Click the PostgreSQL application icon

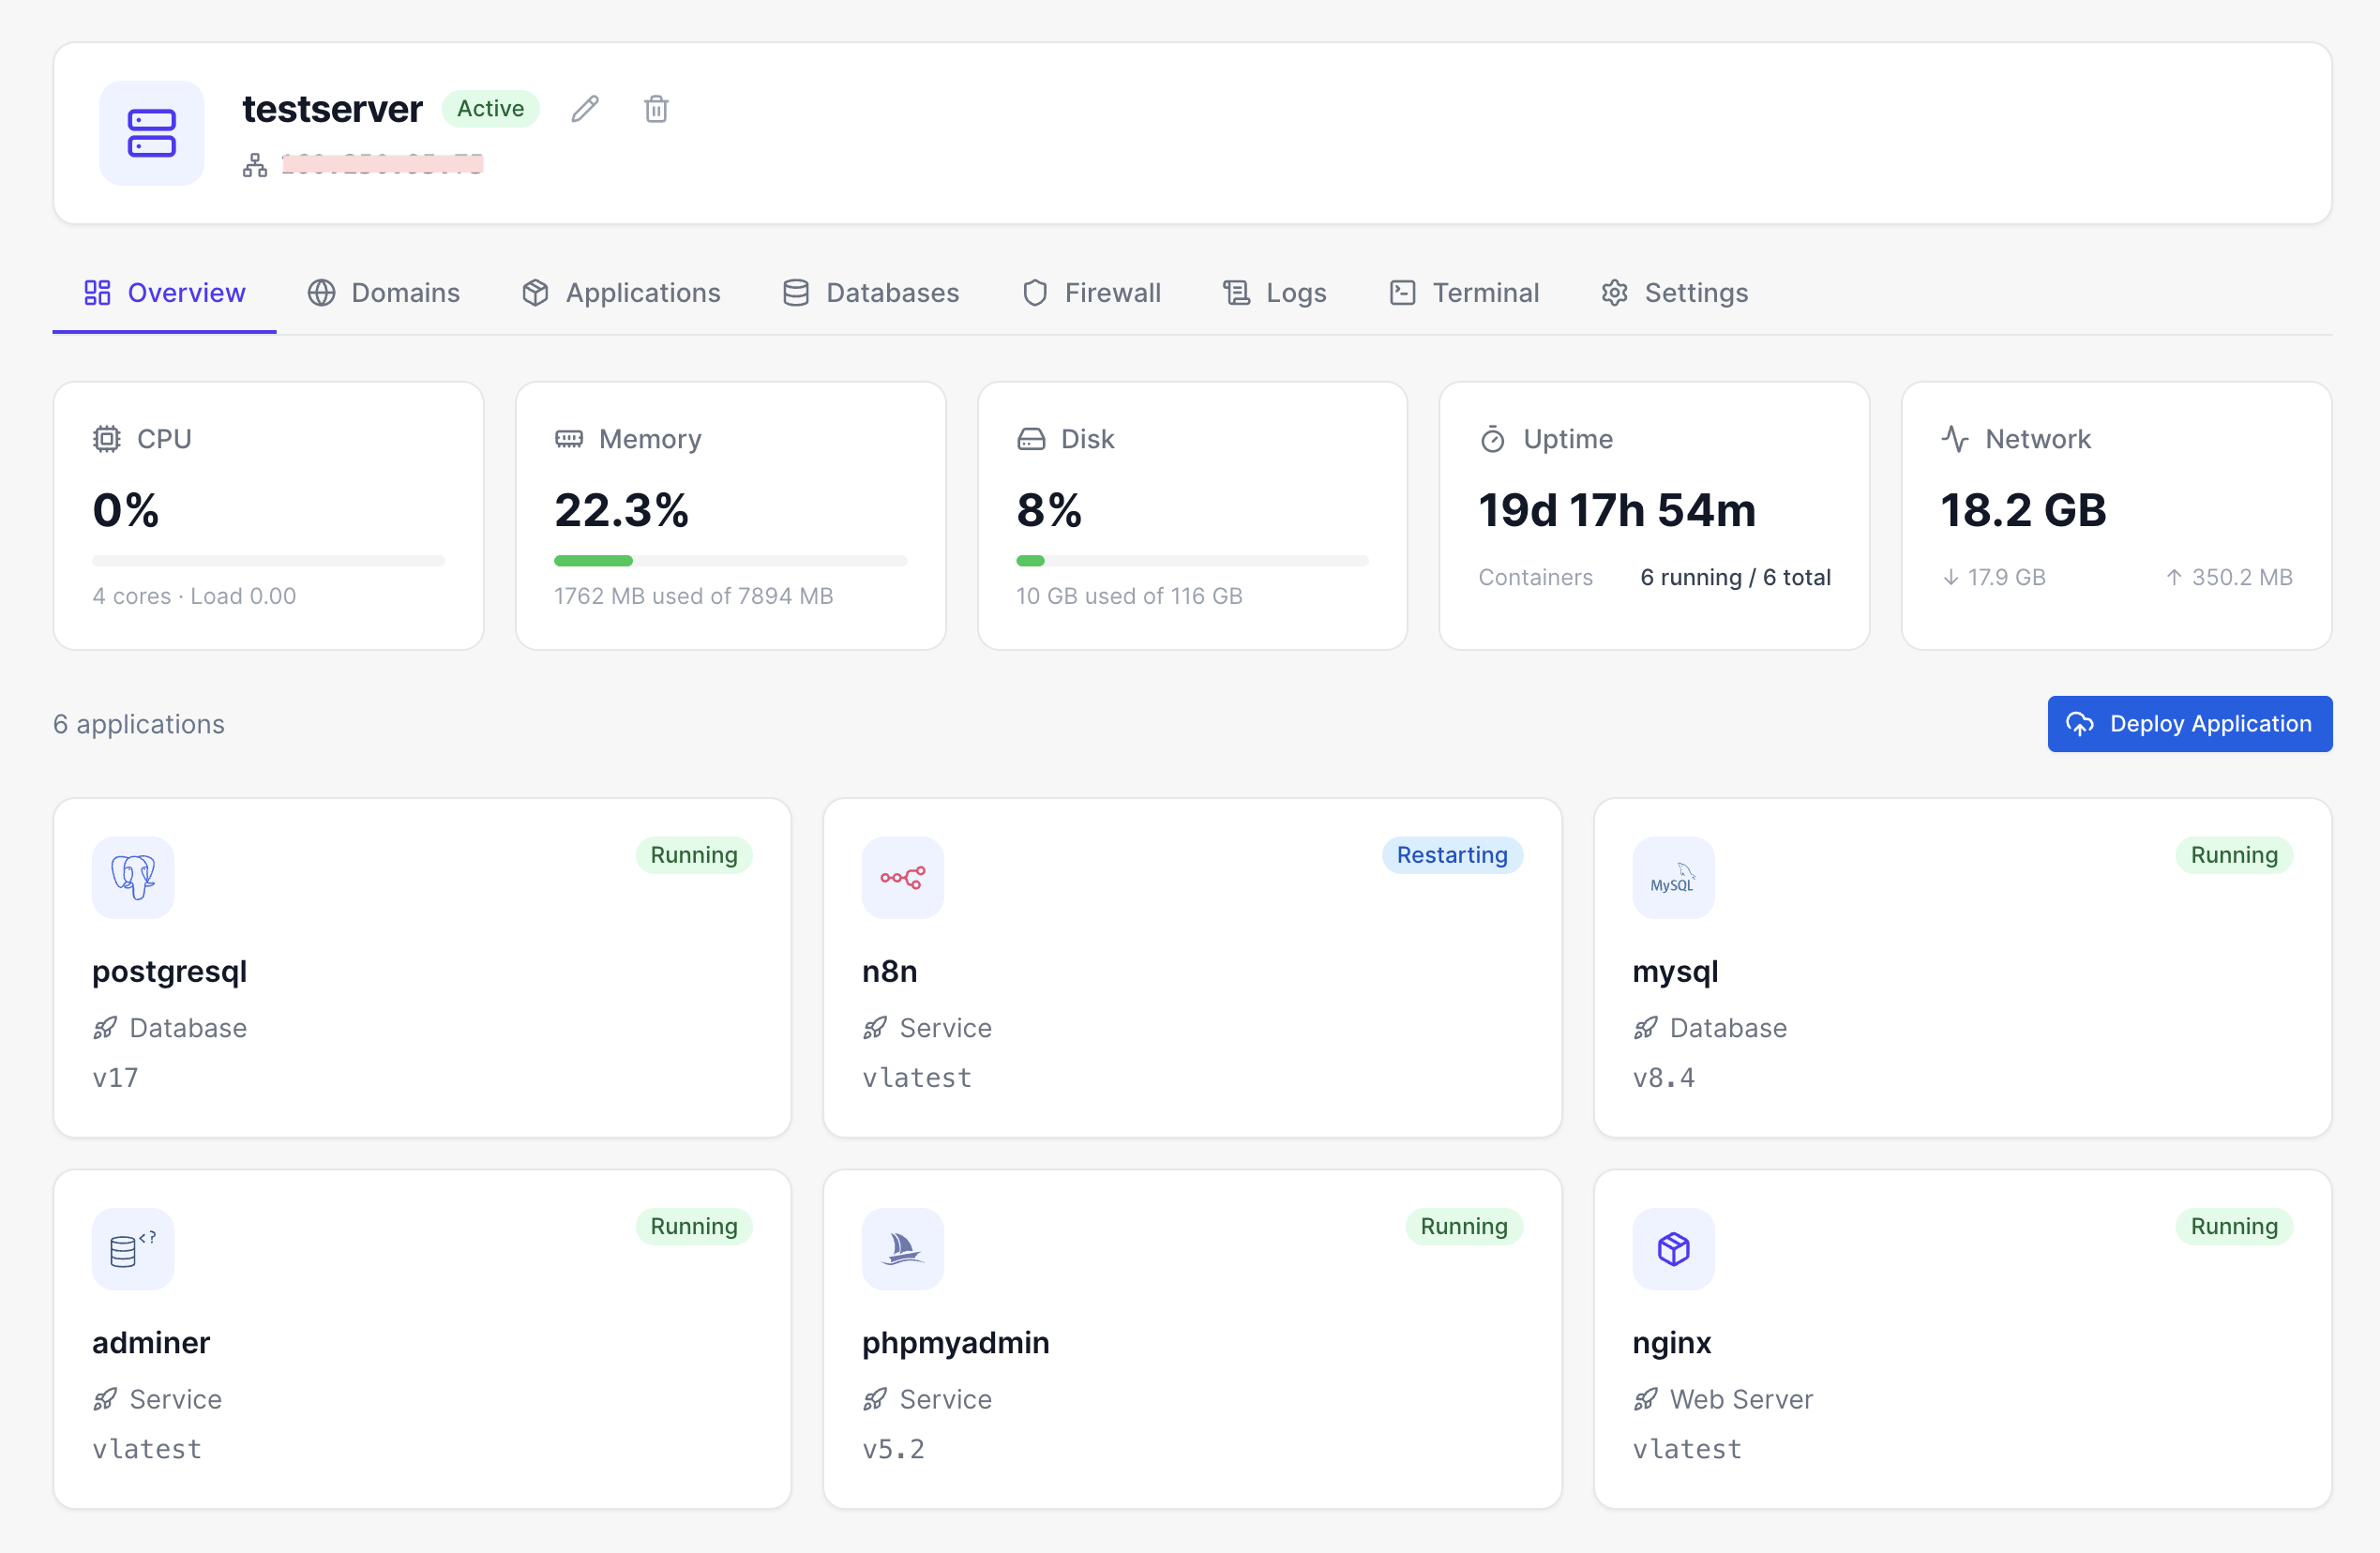[x=132, y=877]
